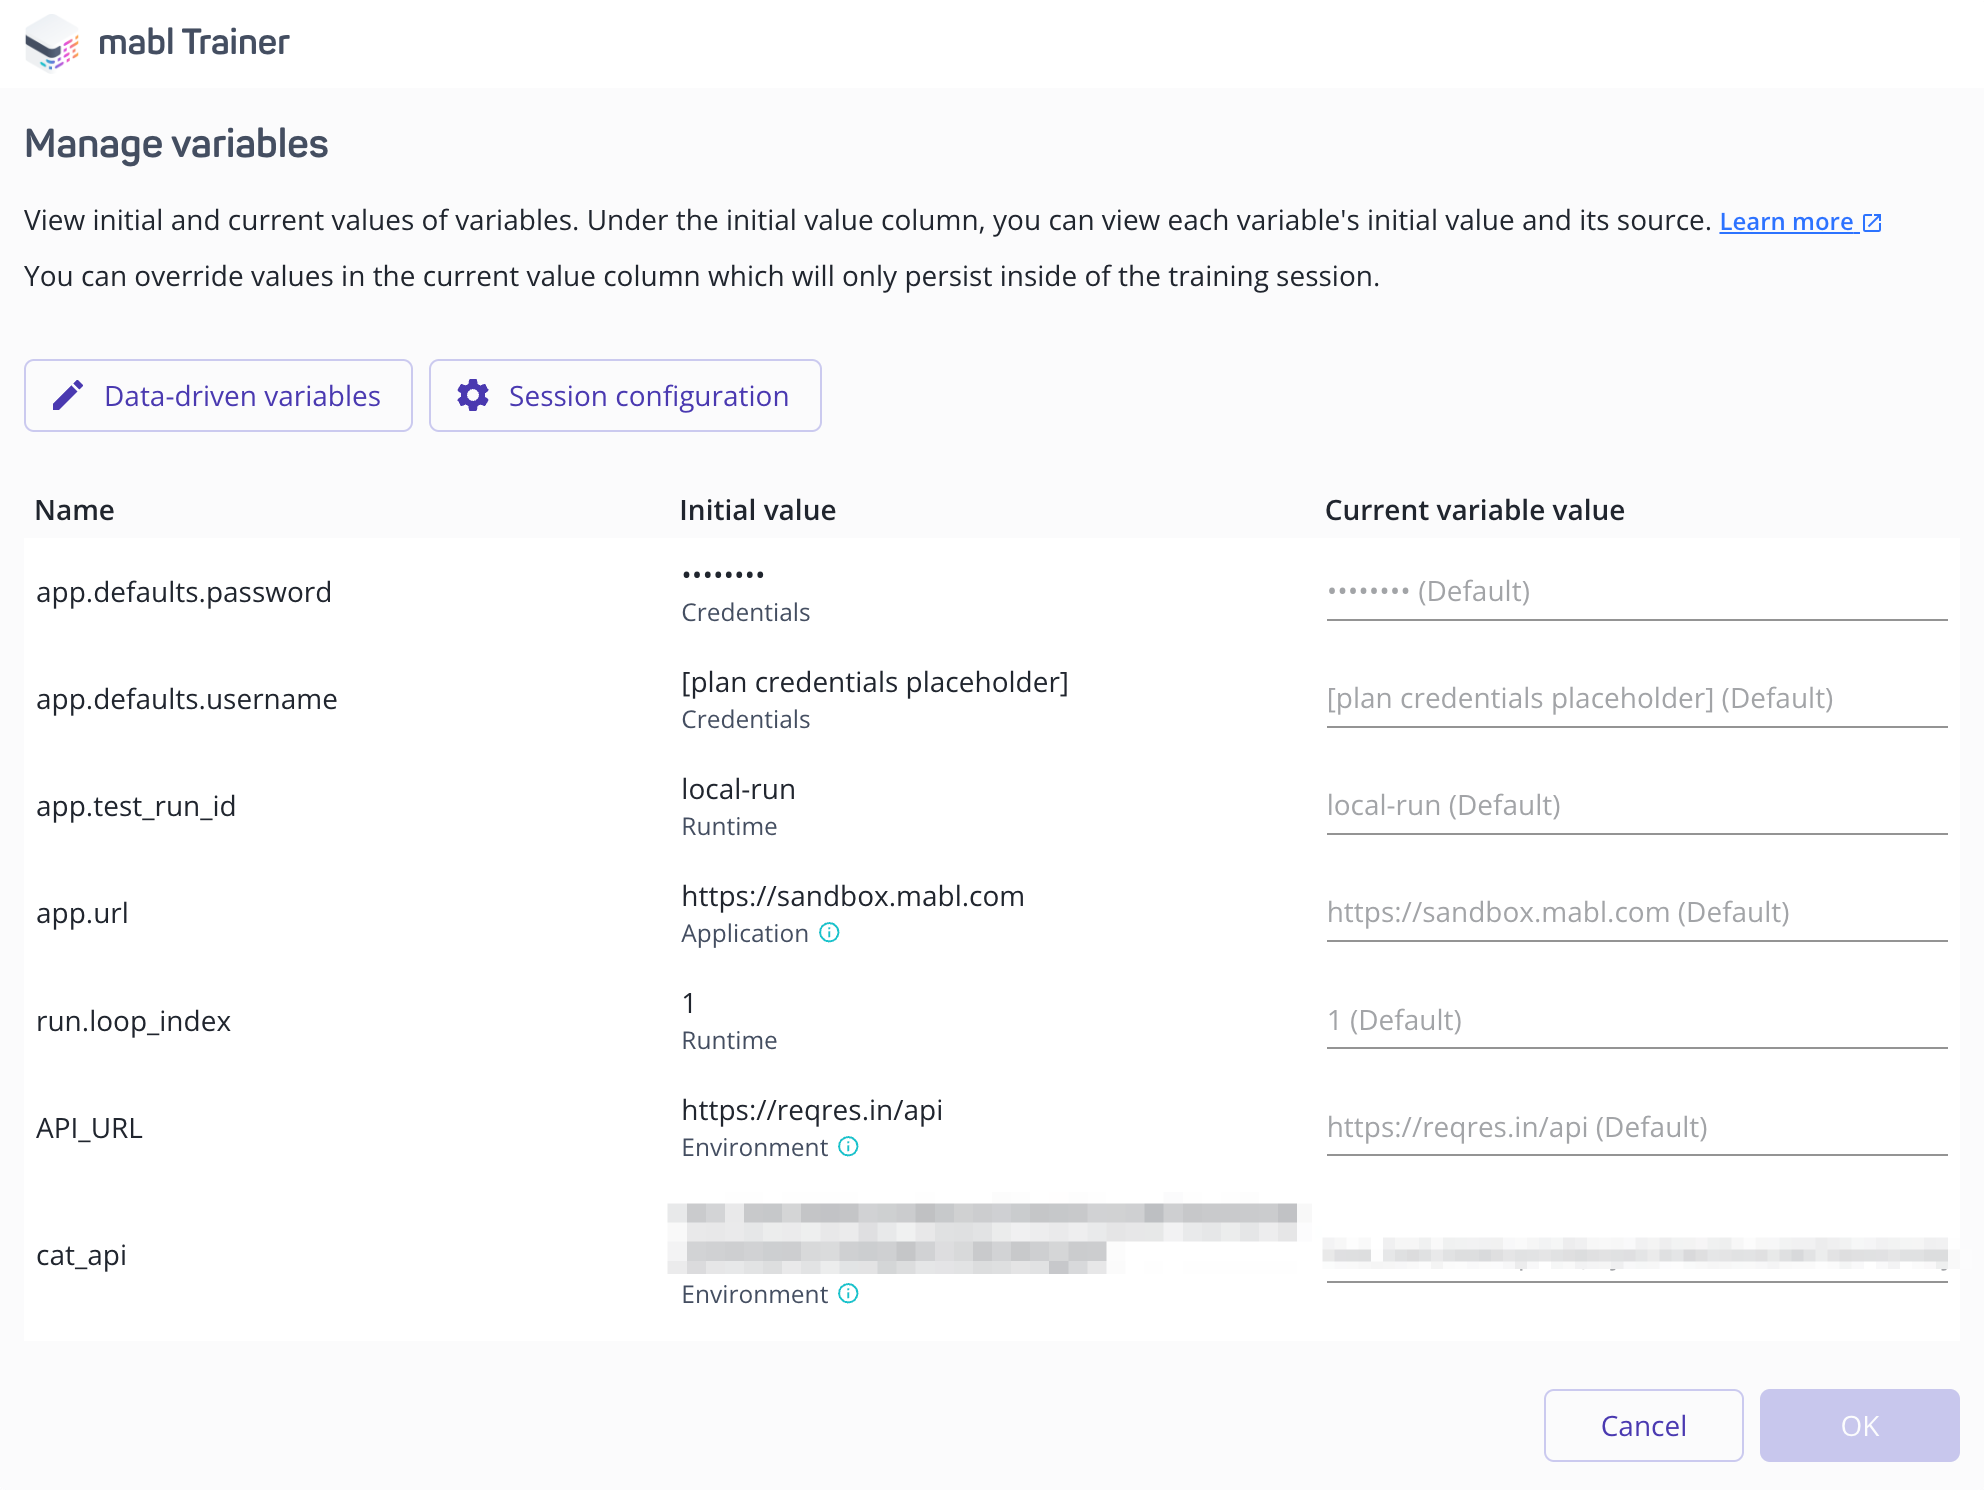Click the Runtime label in run.loop_index row
This screenshot has width=1984, height=1490.
pos(729,1040)
